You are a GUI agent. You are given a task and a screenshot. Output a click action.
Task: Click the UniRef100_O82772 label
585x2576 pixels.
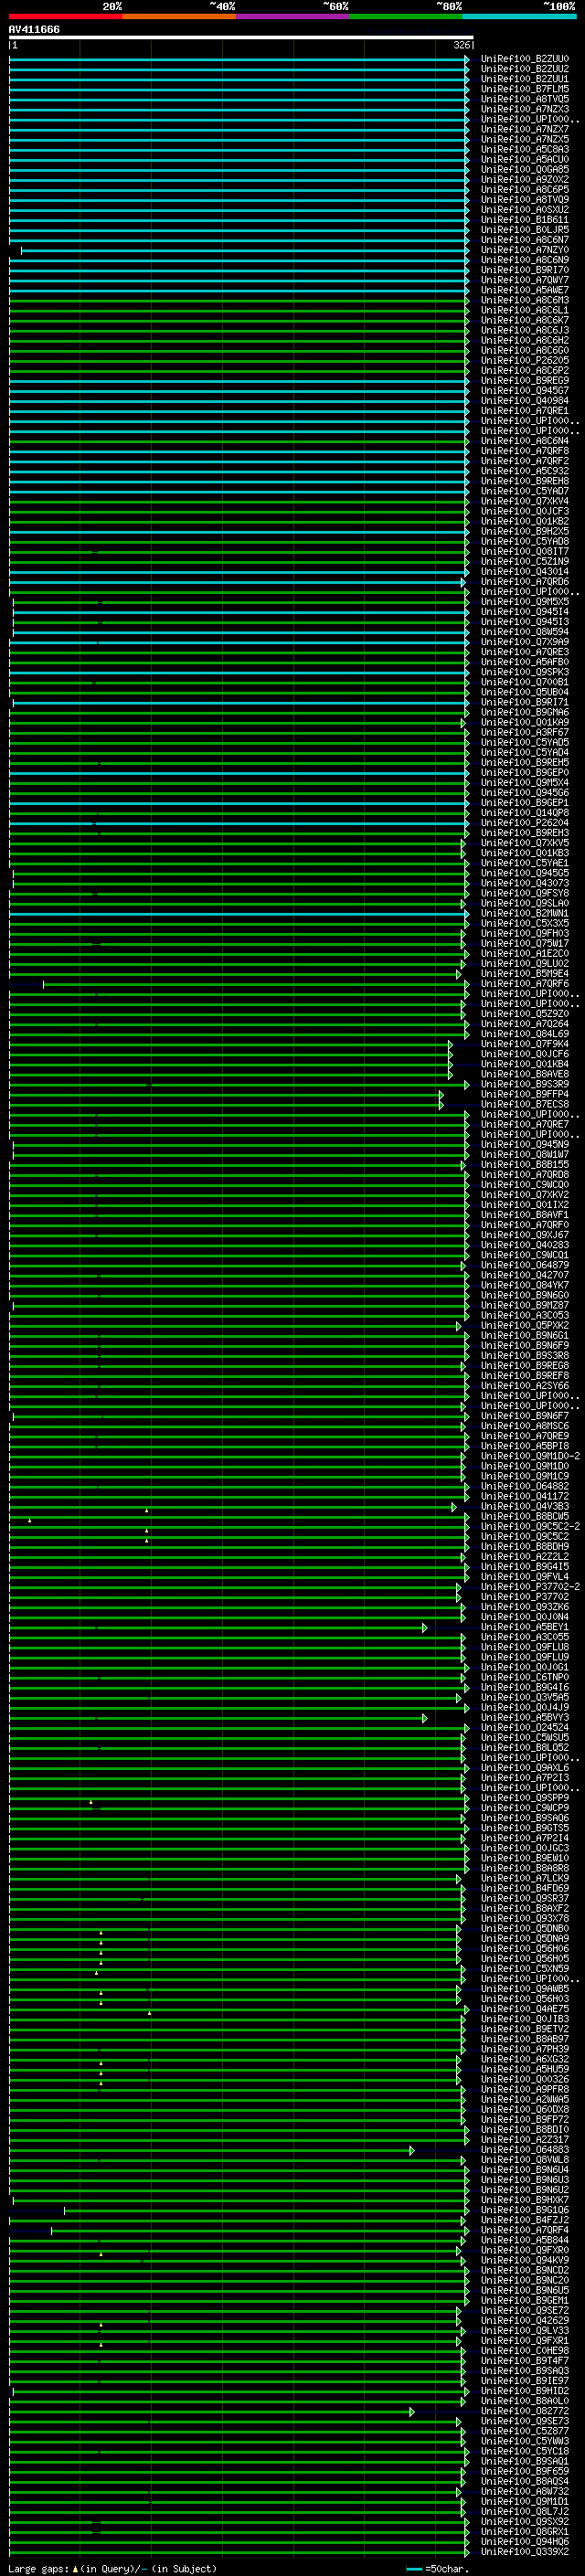(525, 2411)
